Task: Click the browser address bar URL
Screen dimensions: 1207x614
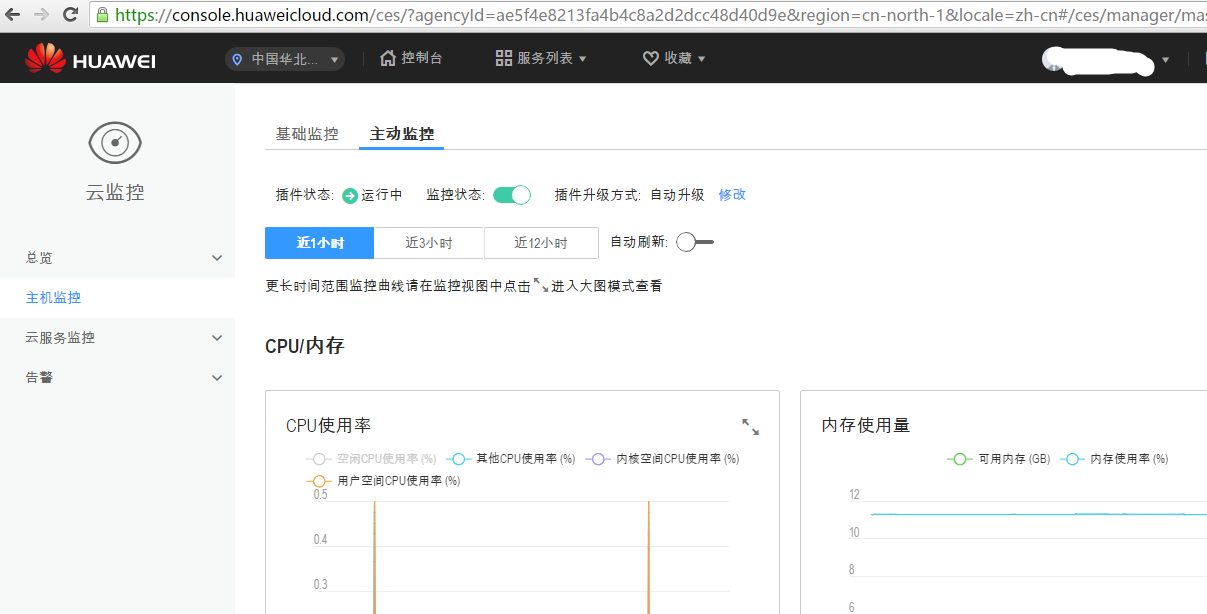Action: 660,15
